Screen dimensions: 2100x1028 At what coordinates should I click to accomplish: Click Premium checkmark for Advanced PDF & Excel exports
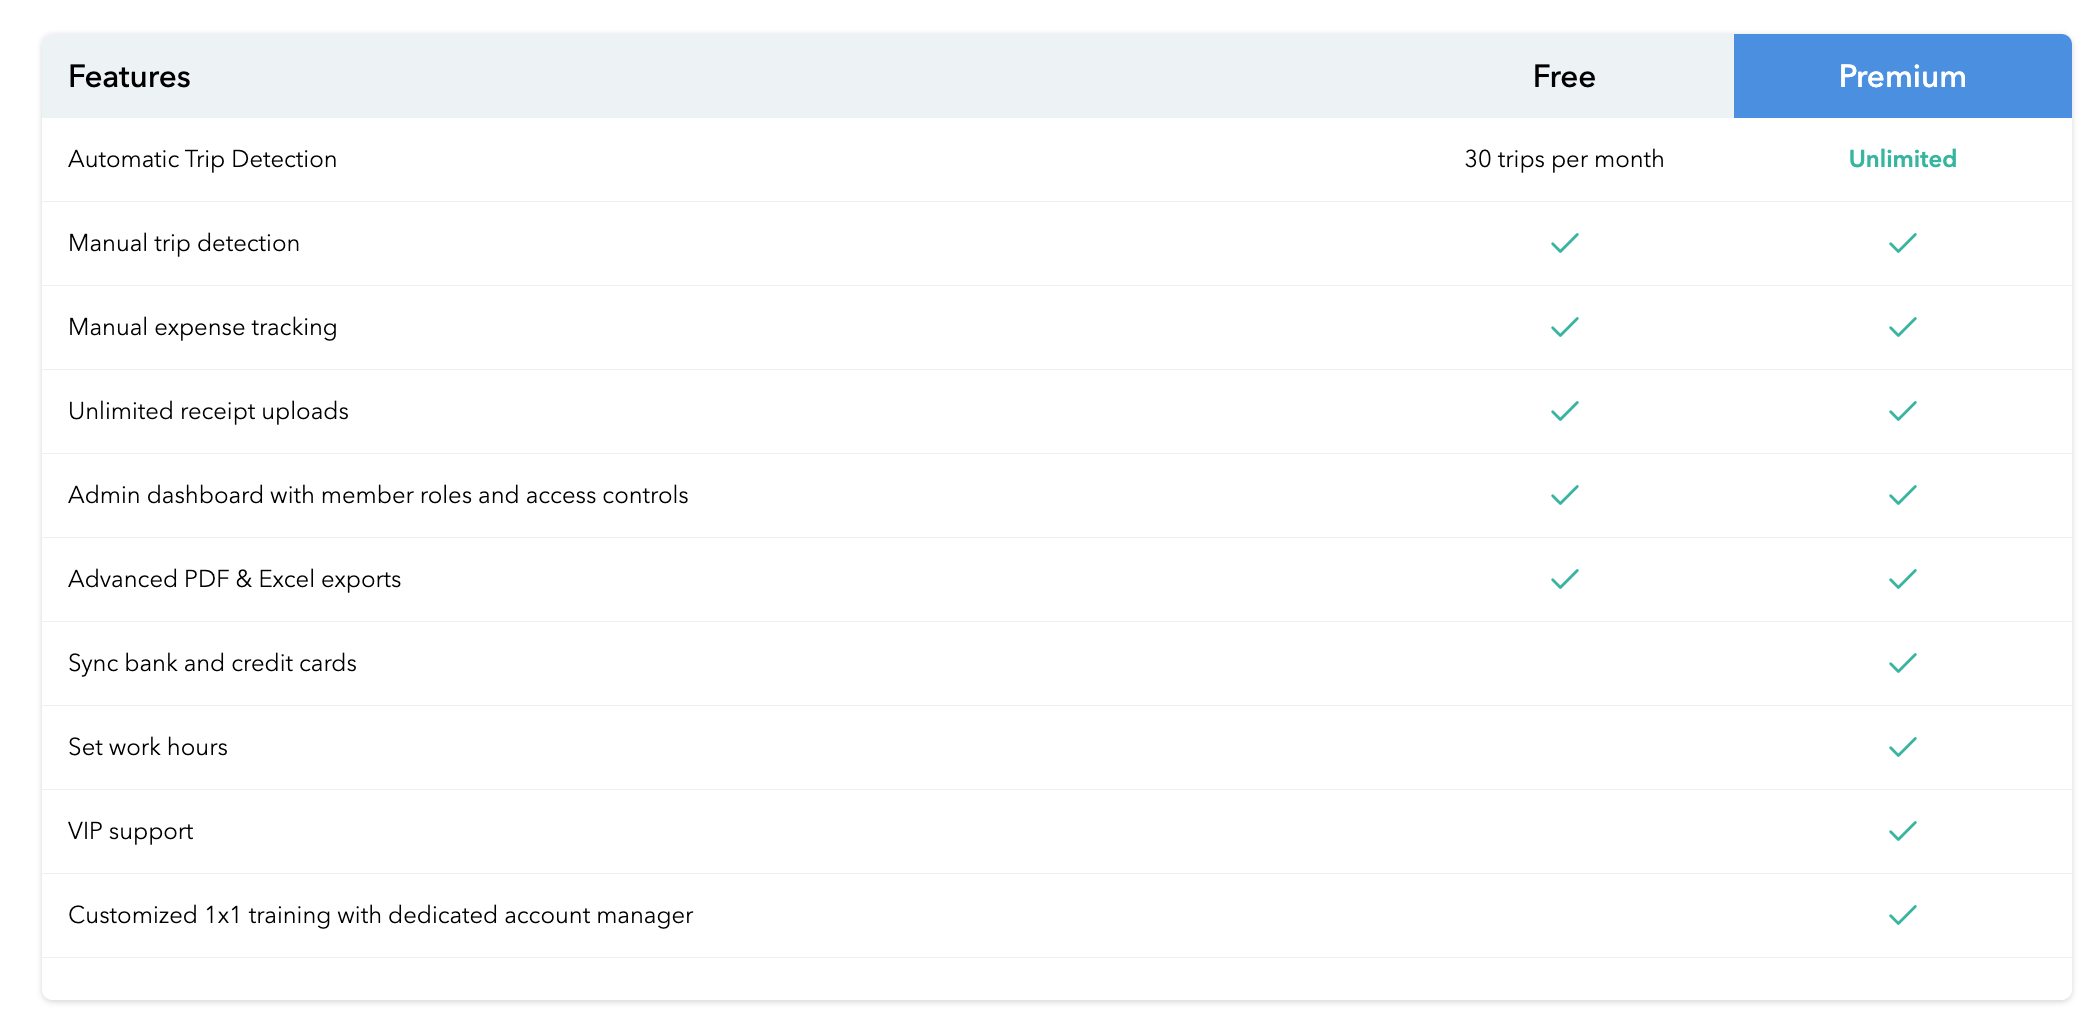click(x=1902, y=579)
